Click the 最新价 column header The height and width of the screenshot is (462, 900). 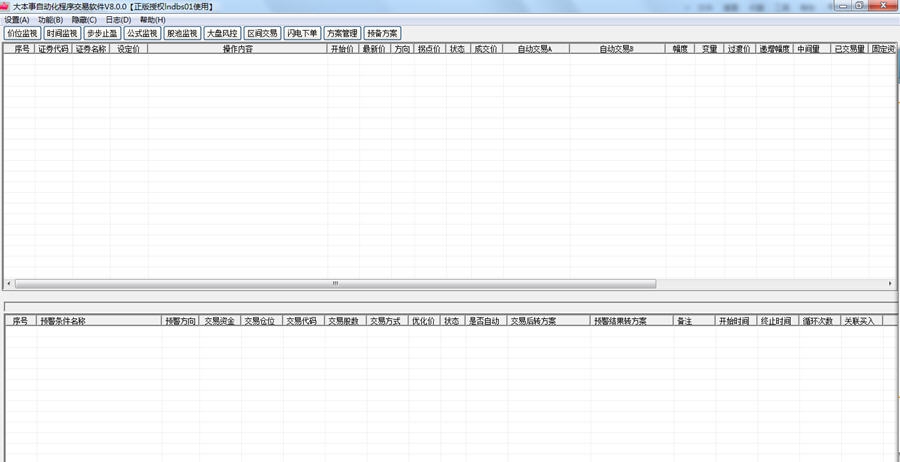(x=375, y=49)
